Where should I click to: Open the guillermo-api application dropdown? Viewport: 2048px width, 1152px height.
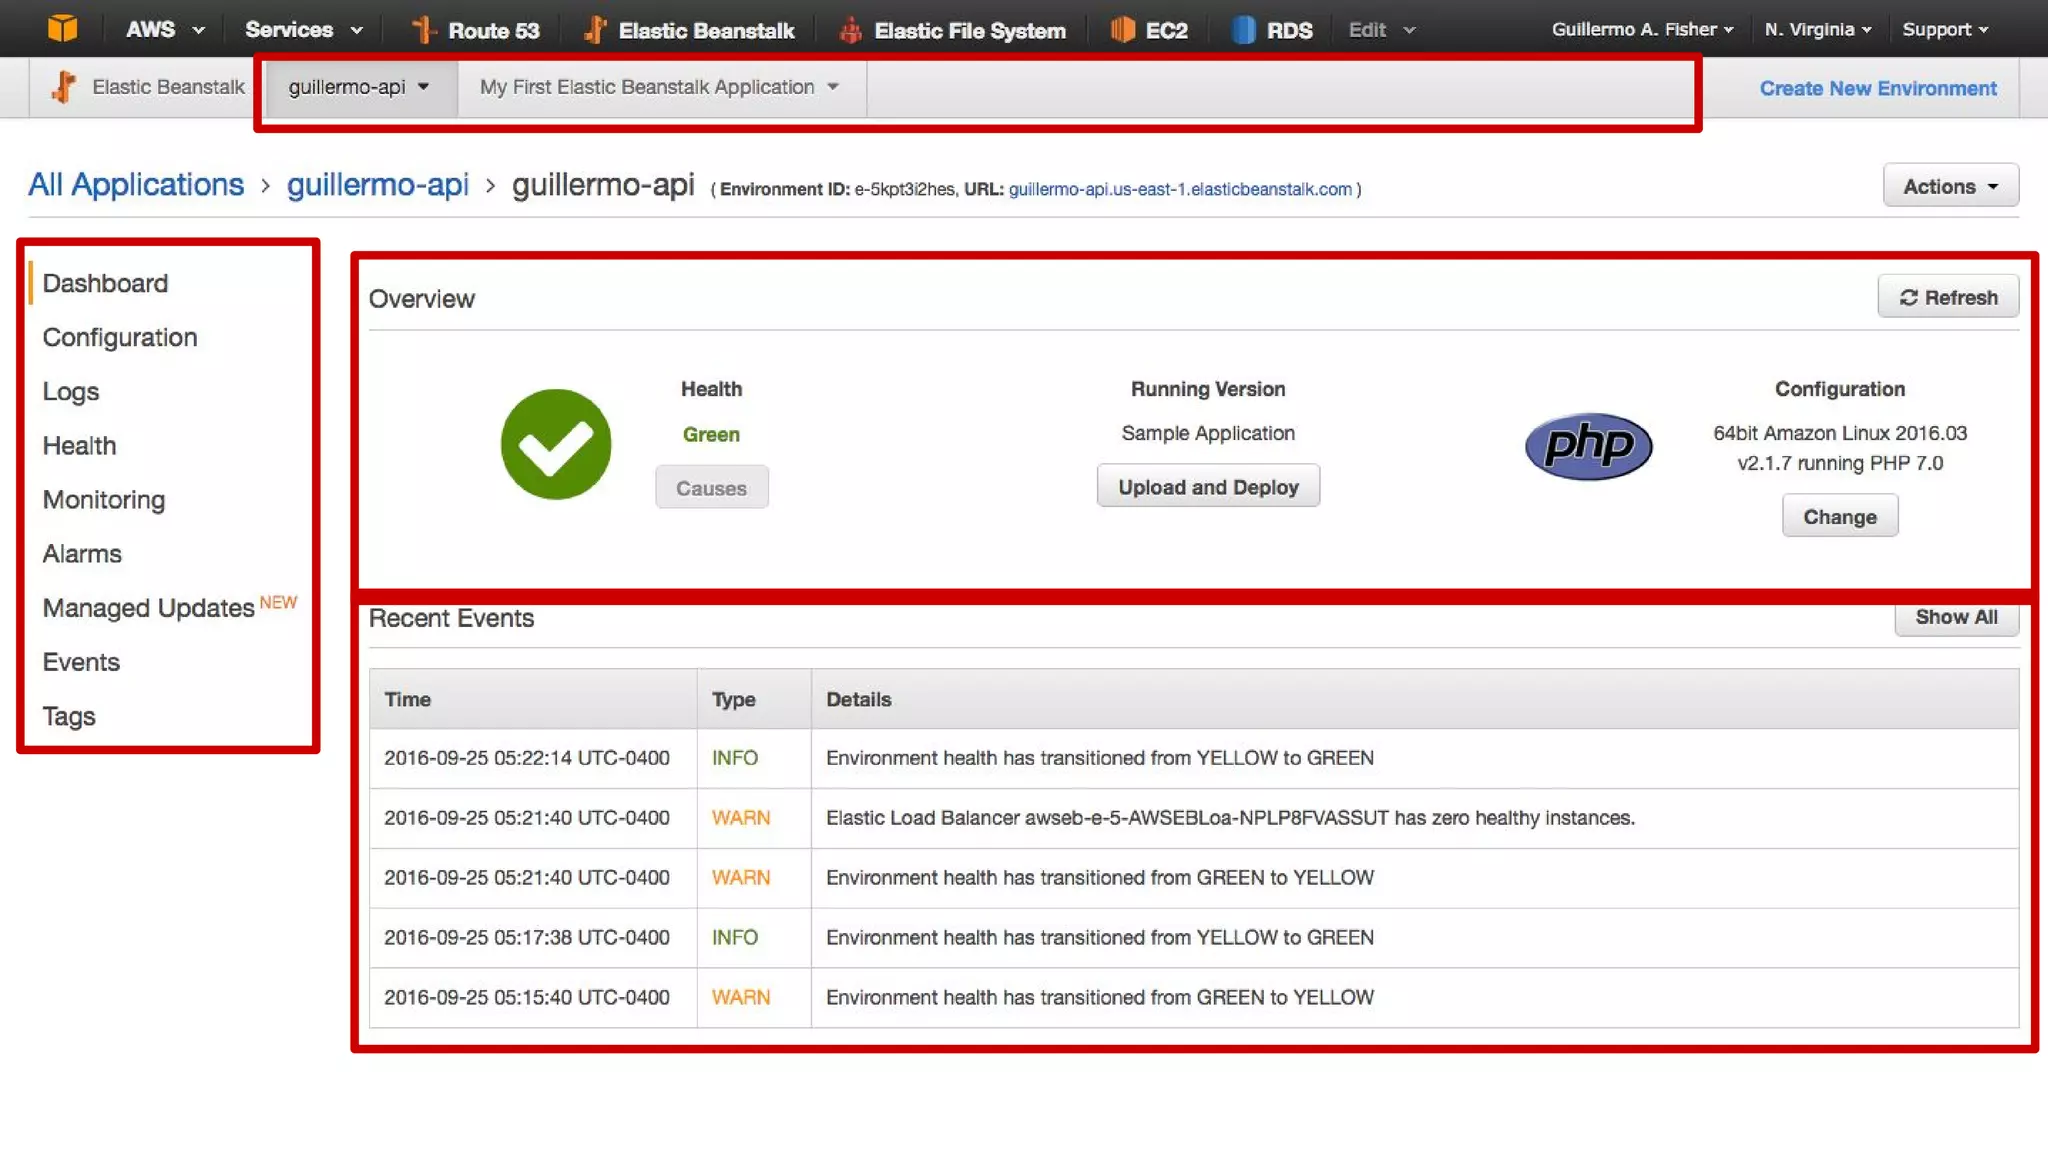[359, 87]
